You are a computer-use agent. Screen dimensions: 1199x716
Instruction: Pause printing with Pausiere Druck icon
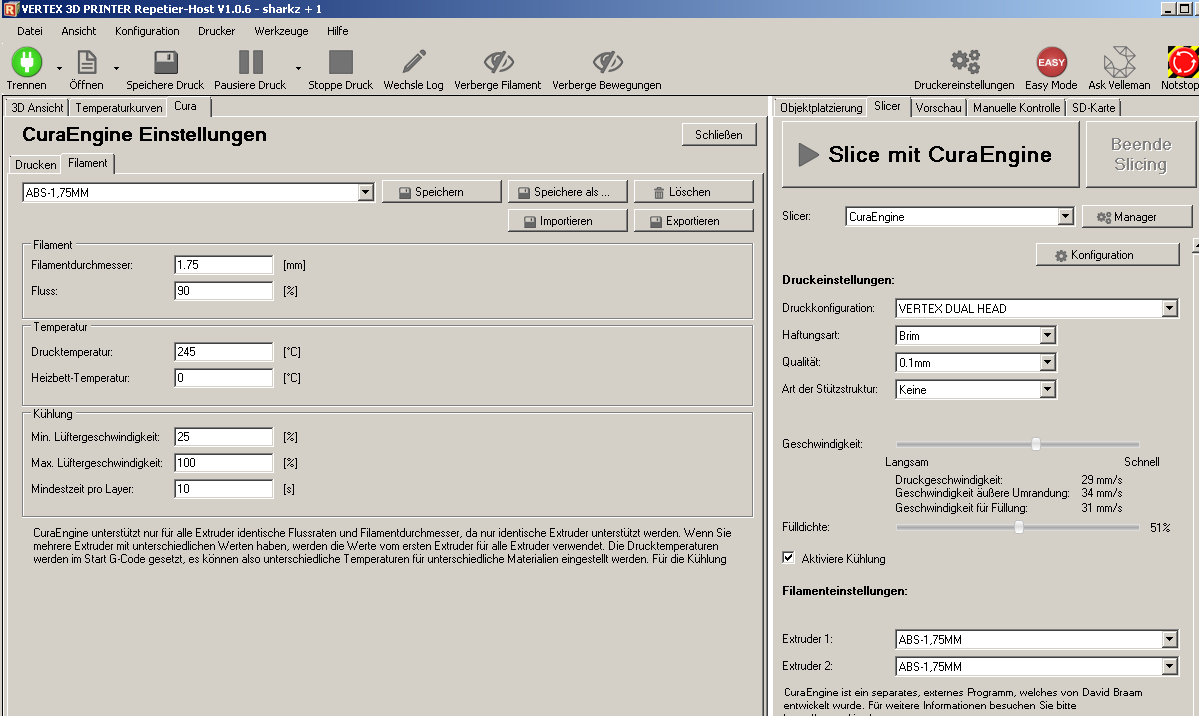pos(250,62)
